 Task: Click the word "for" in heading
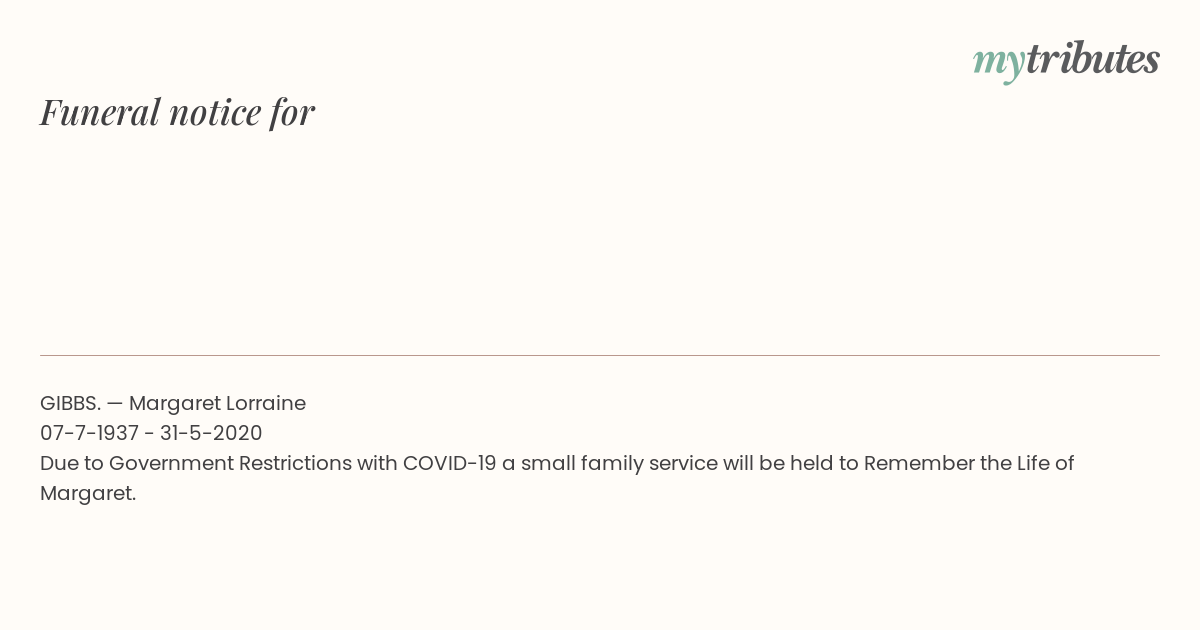tap(292, 112)
